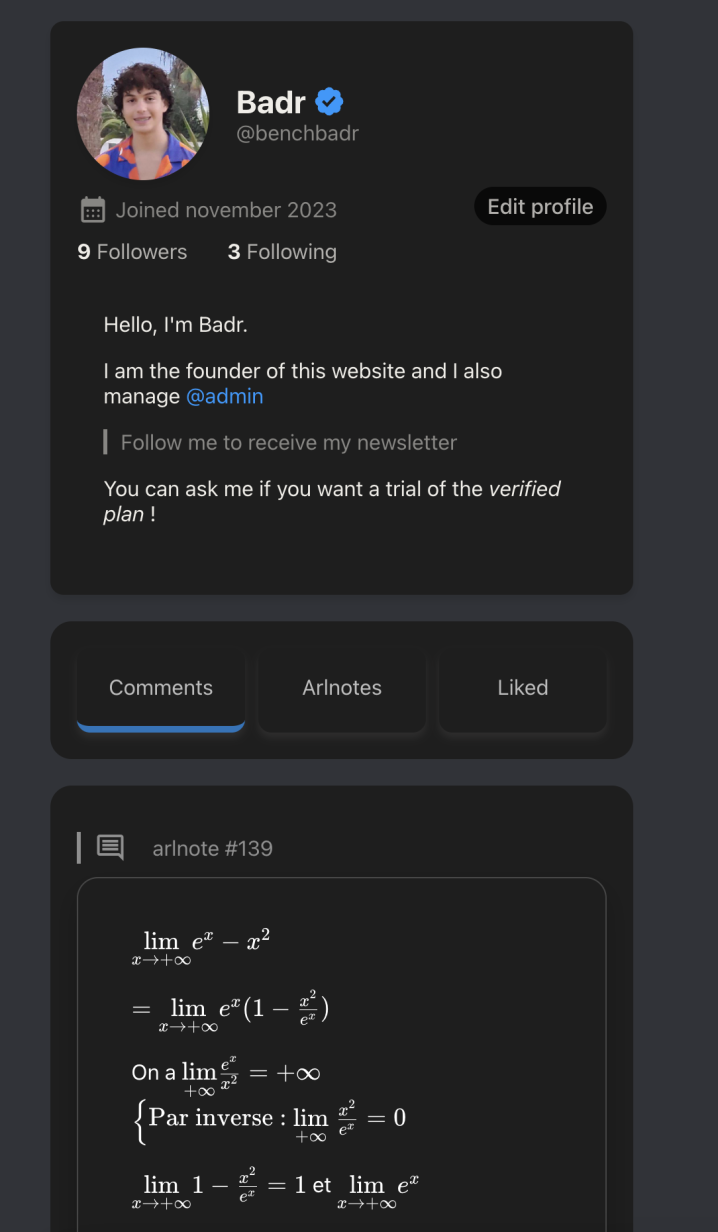This screenshot has height=1232, width=718.
Task: Click the comment bubble icon near arlnote #139
Action: pyautogui.click(x=110, y=848)
